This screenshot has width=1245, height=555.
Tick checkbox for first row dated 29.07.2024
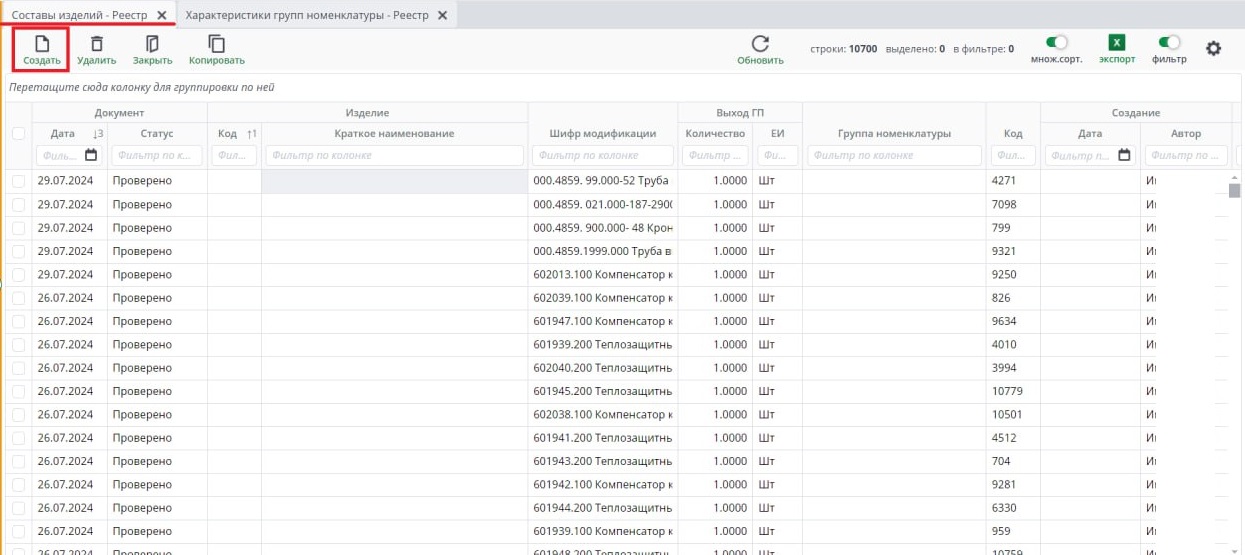tap(18, 181)
